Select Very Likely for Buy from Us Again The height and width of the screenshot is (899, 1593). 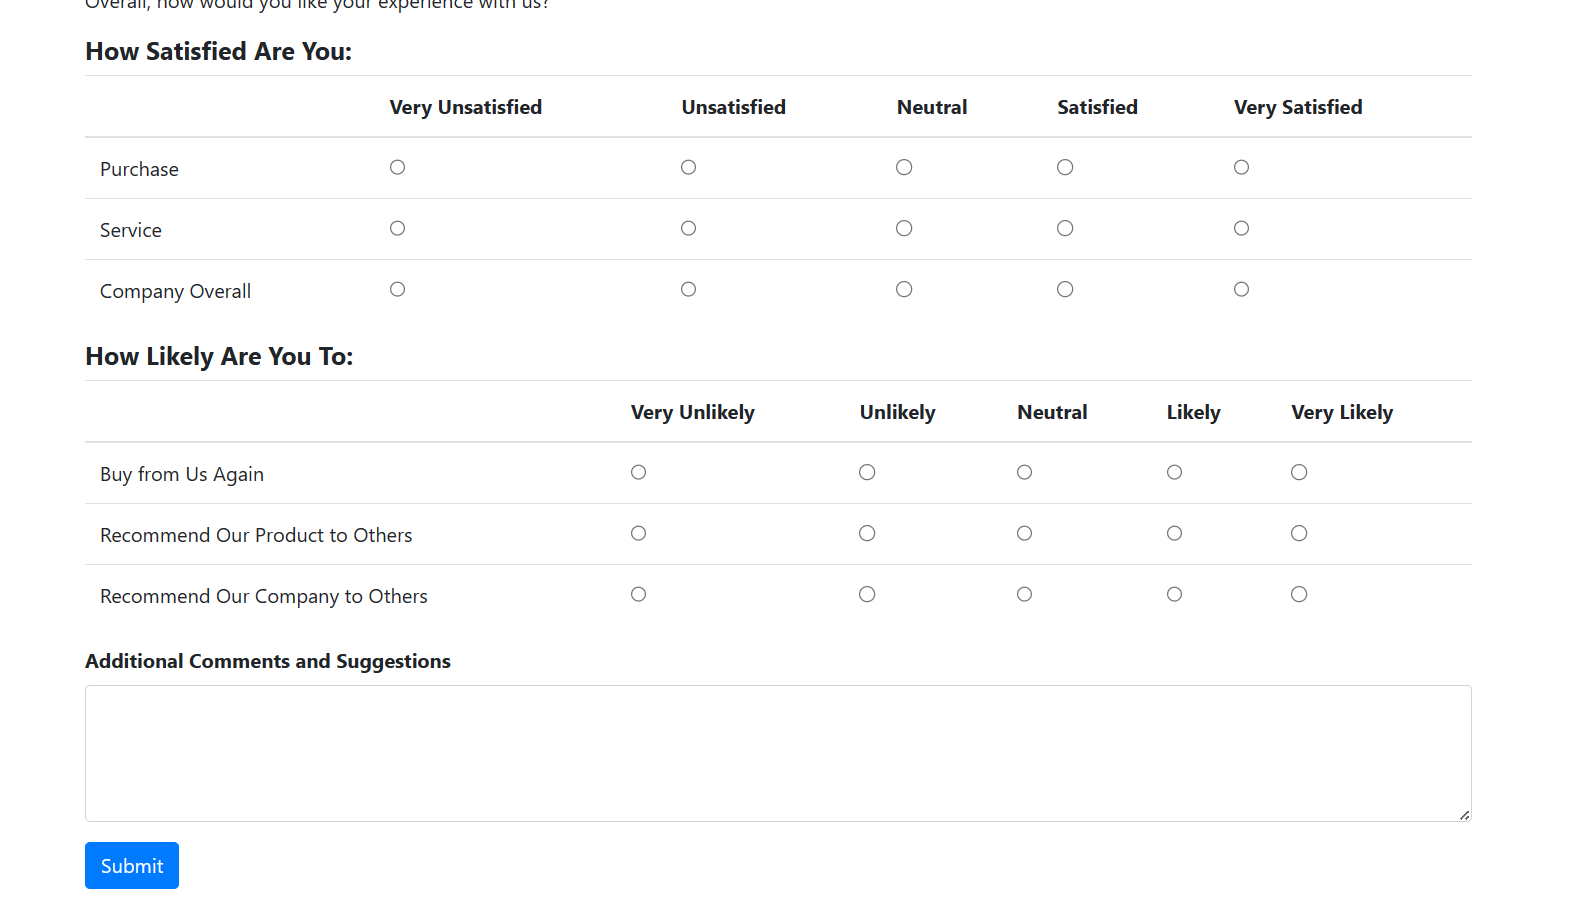[x=1298, y=472]
